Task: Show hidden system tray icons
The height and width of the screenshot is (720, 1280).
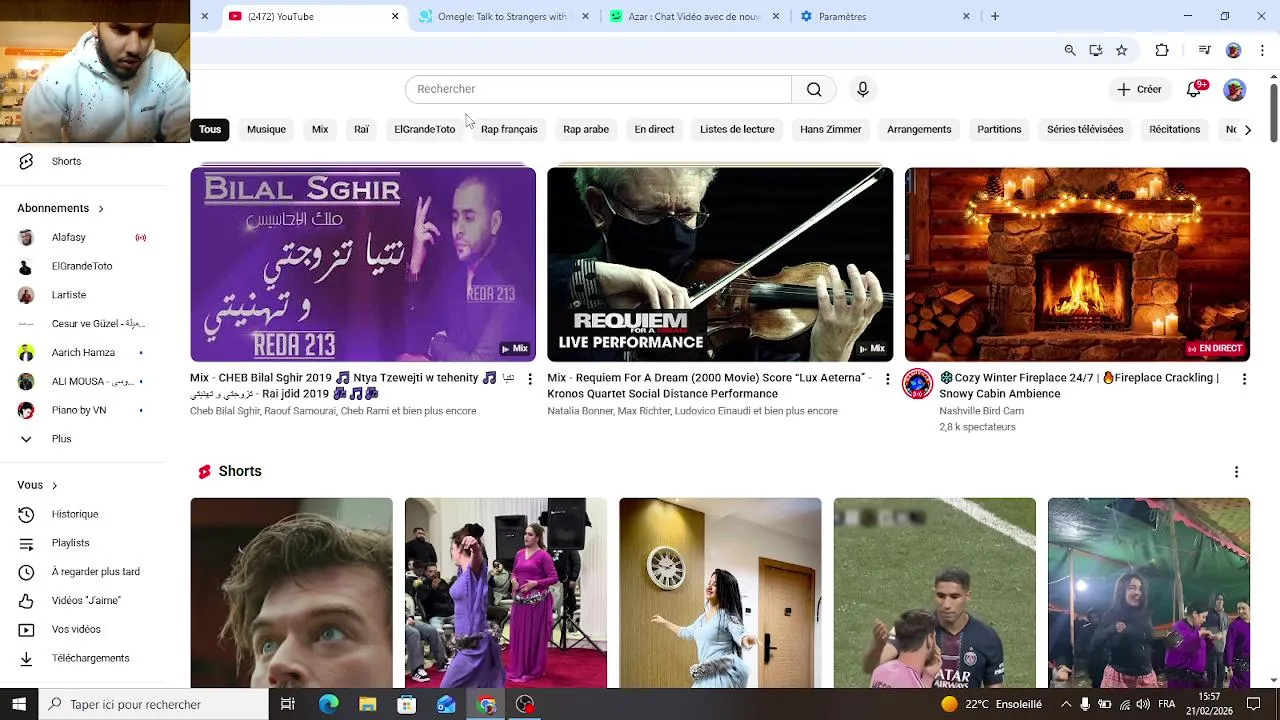Action: pyautogui.click(x=1066, y=704)
